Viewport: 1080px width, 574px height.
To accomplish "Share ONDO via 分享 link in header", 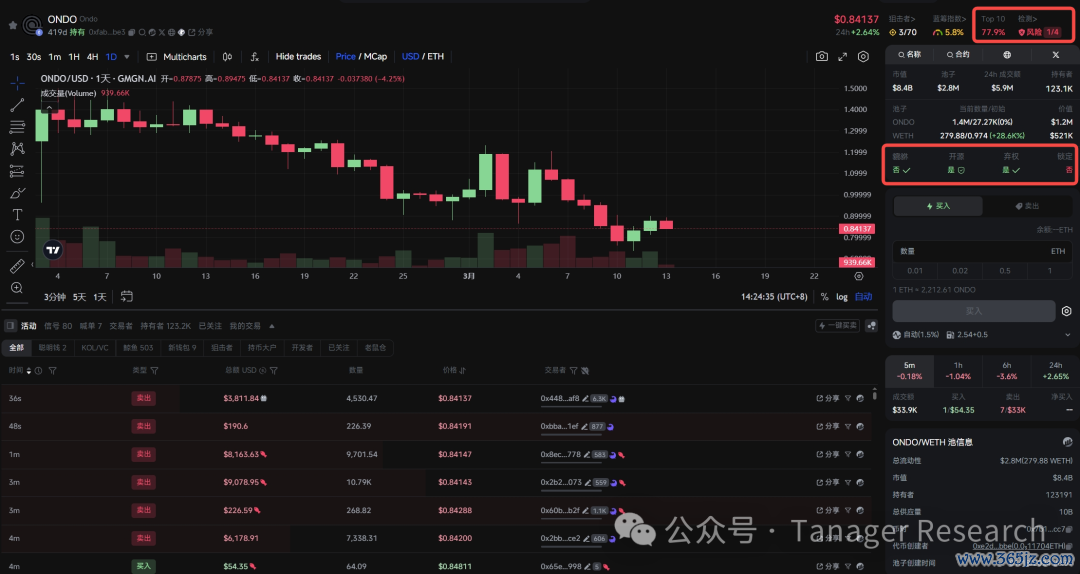I will (200, 32).
